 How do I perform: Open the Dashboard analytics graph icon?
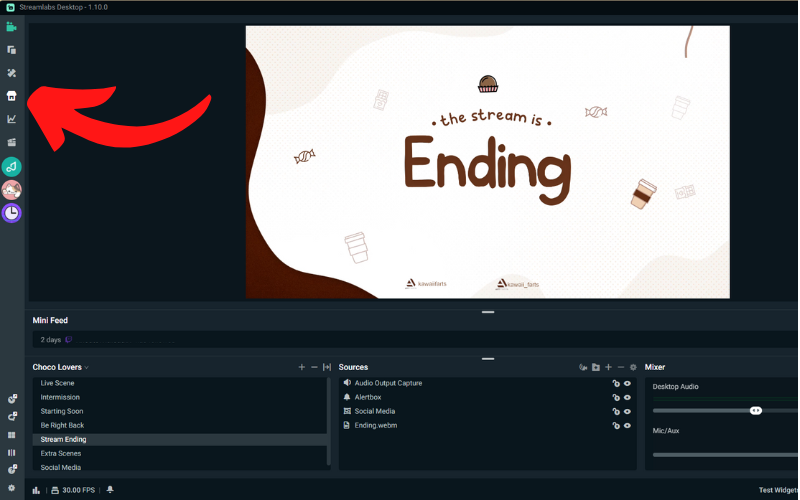pyautogui.click(x=12, y=119)
